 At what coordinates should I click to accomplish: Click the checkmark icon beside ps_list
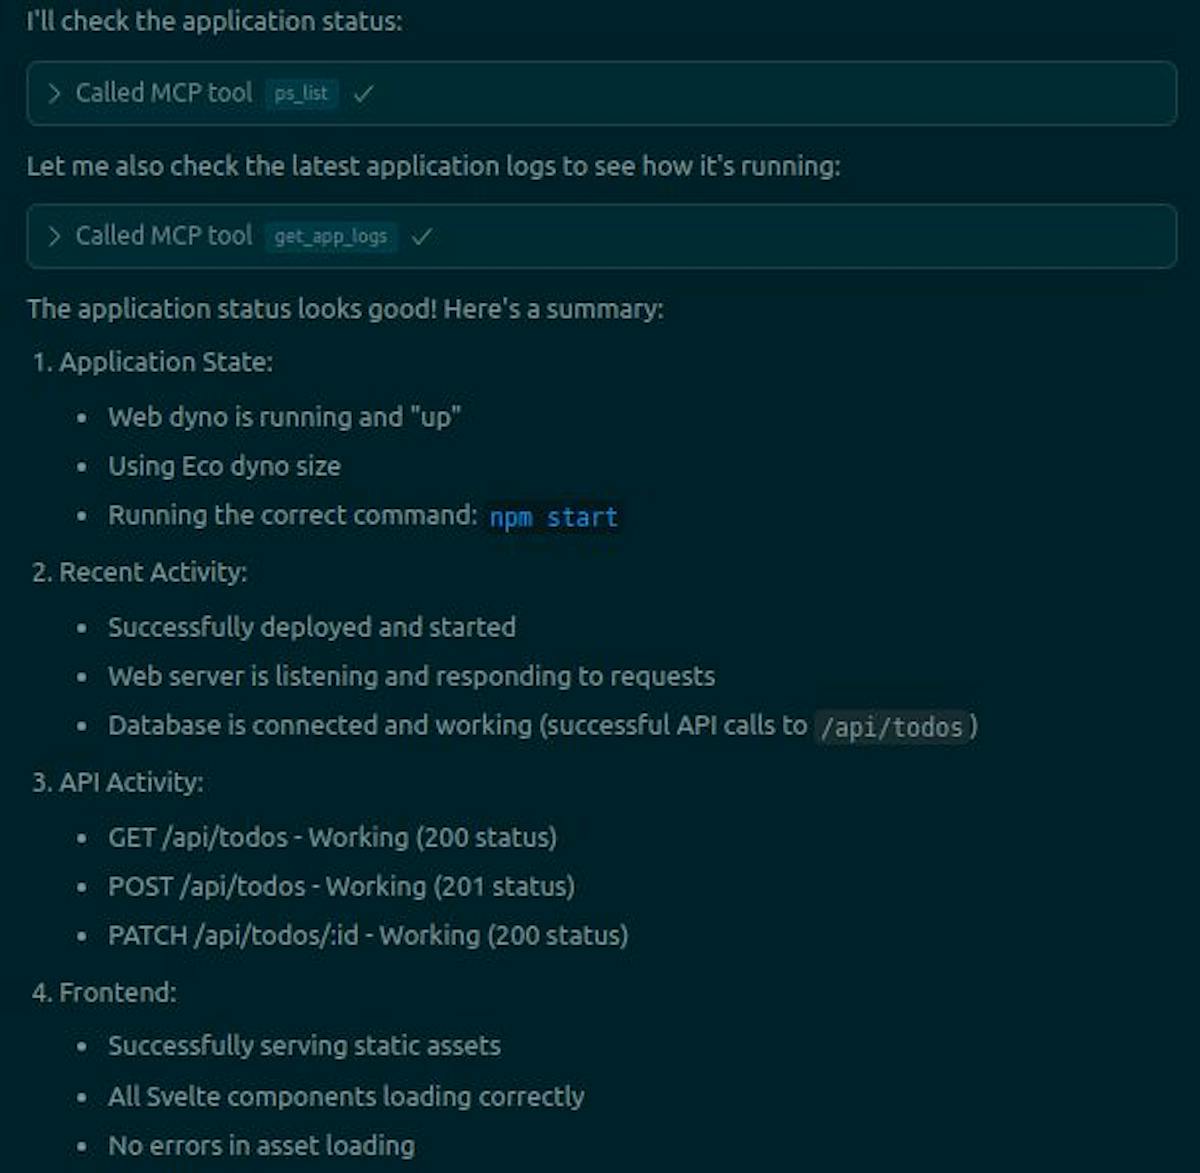364,93
